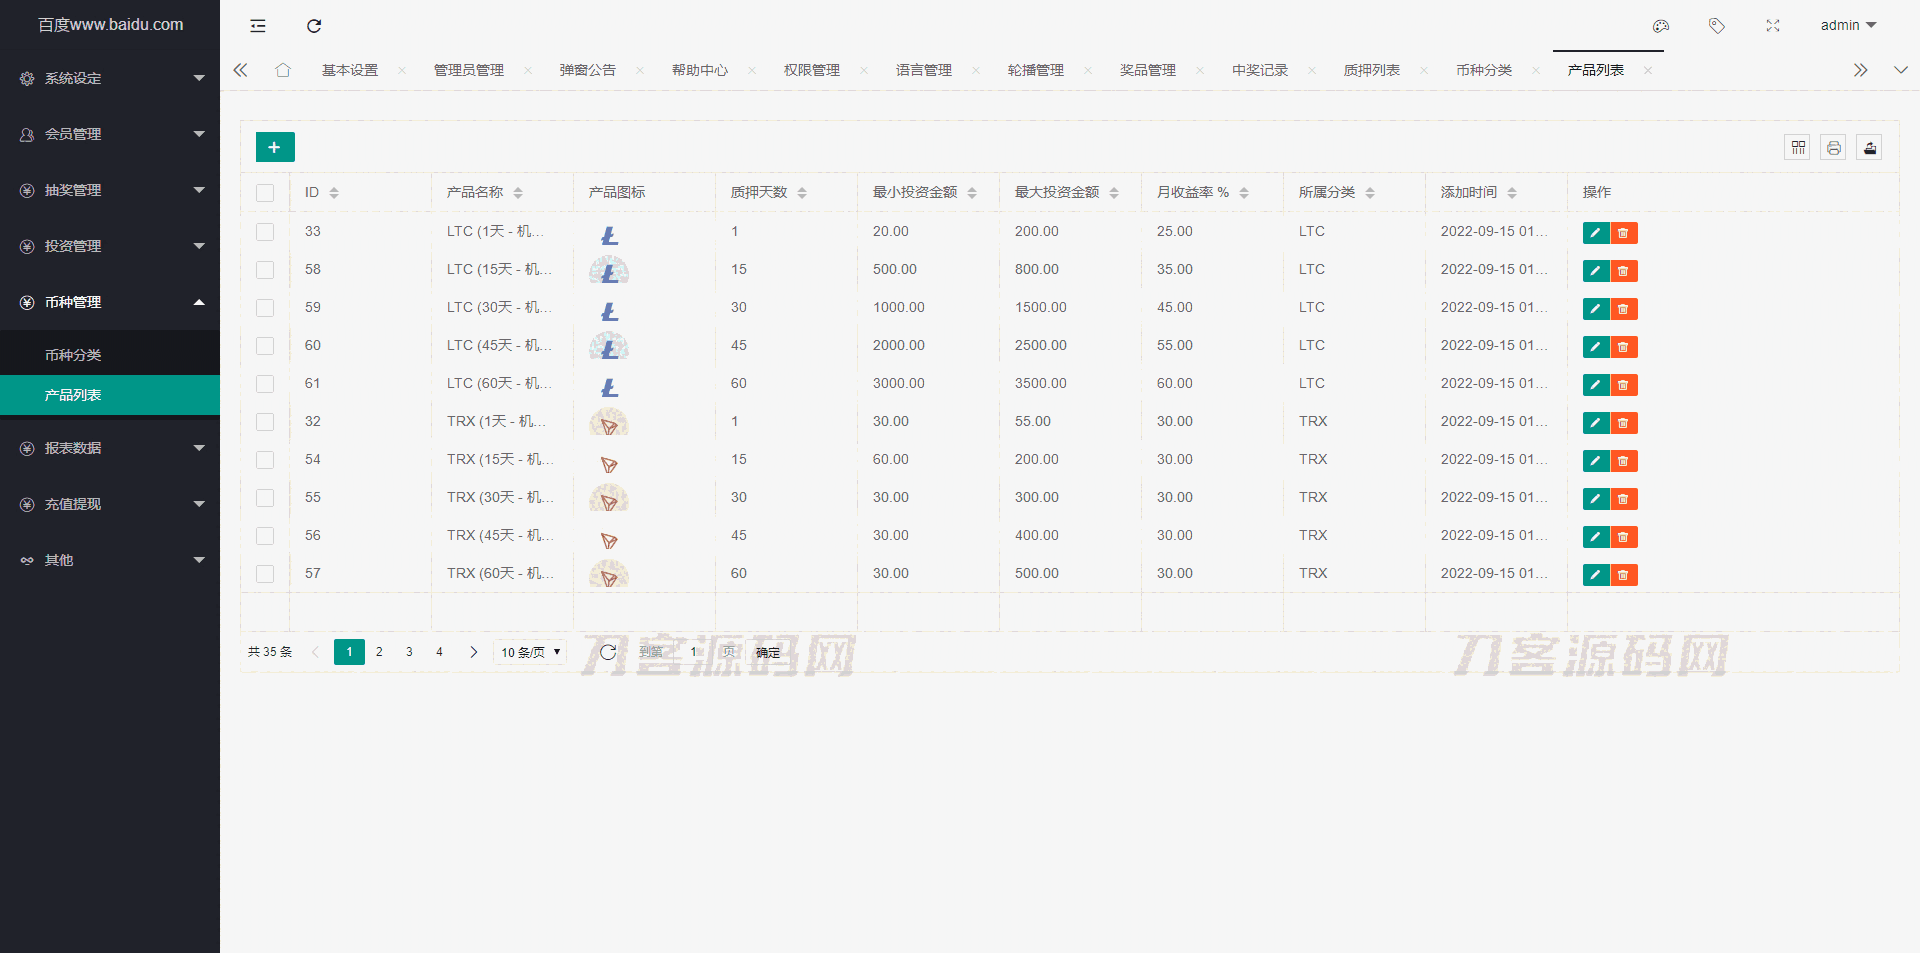1920x953 pixels.
Task: Switch to the 质押列表 tab
Action: [x=1371, y=70]
